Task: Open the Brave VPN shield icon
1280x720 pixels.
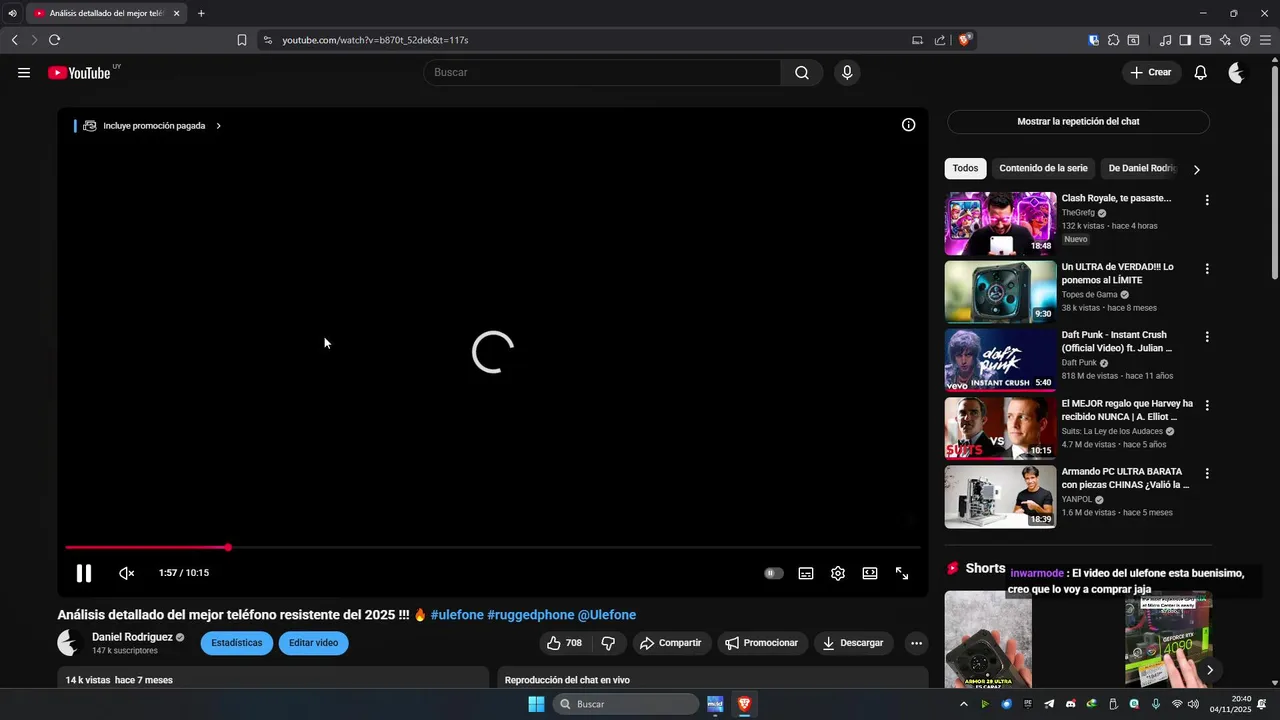Action: (1245, 40)
